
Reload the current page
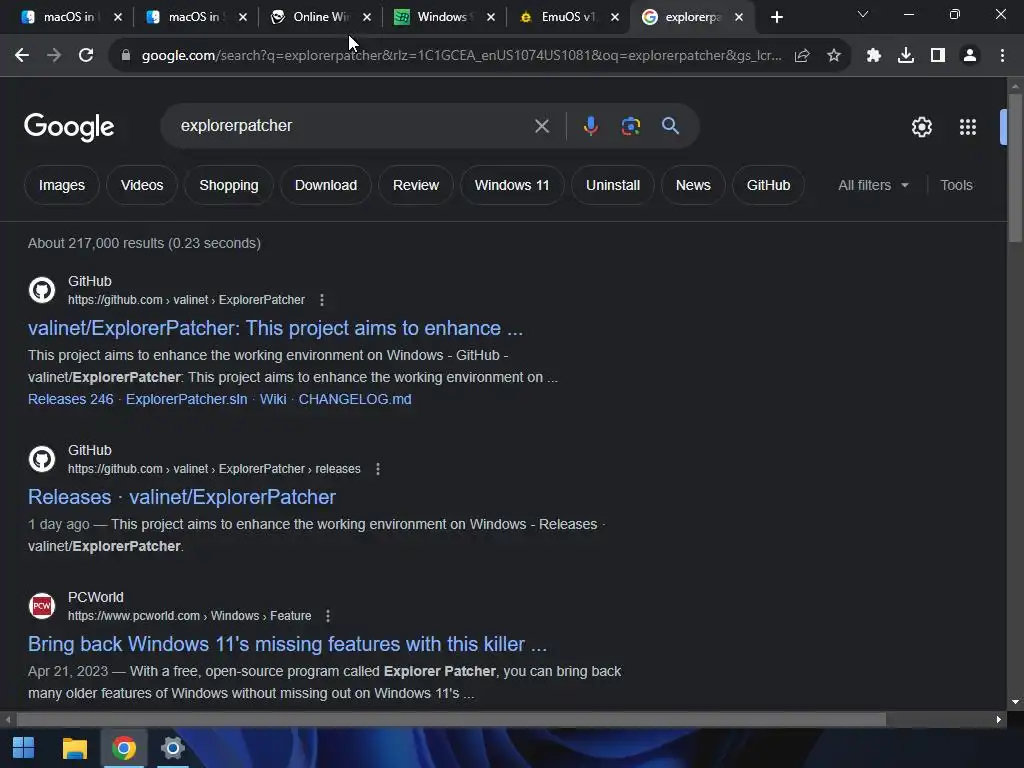click(x=86, y=56)
